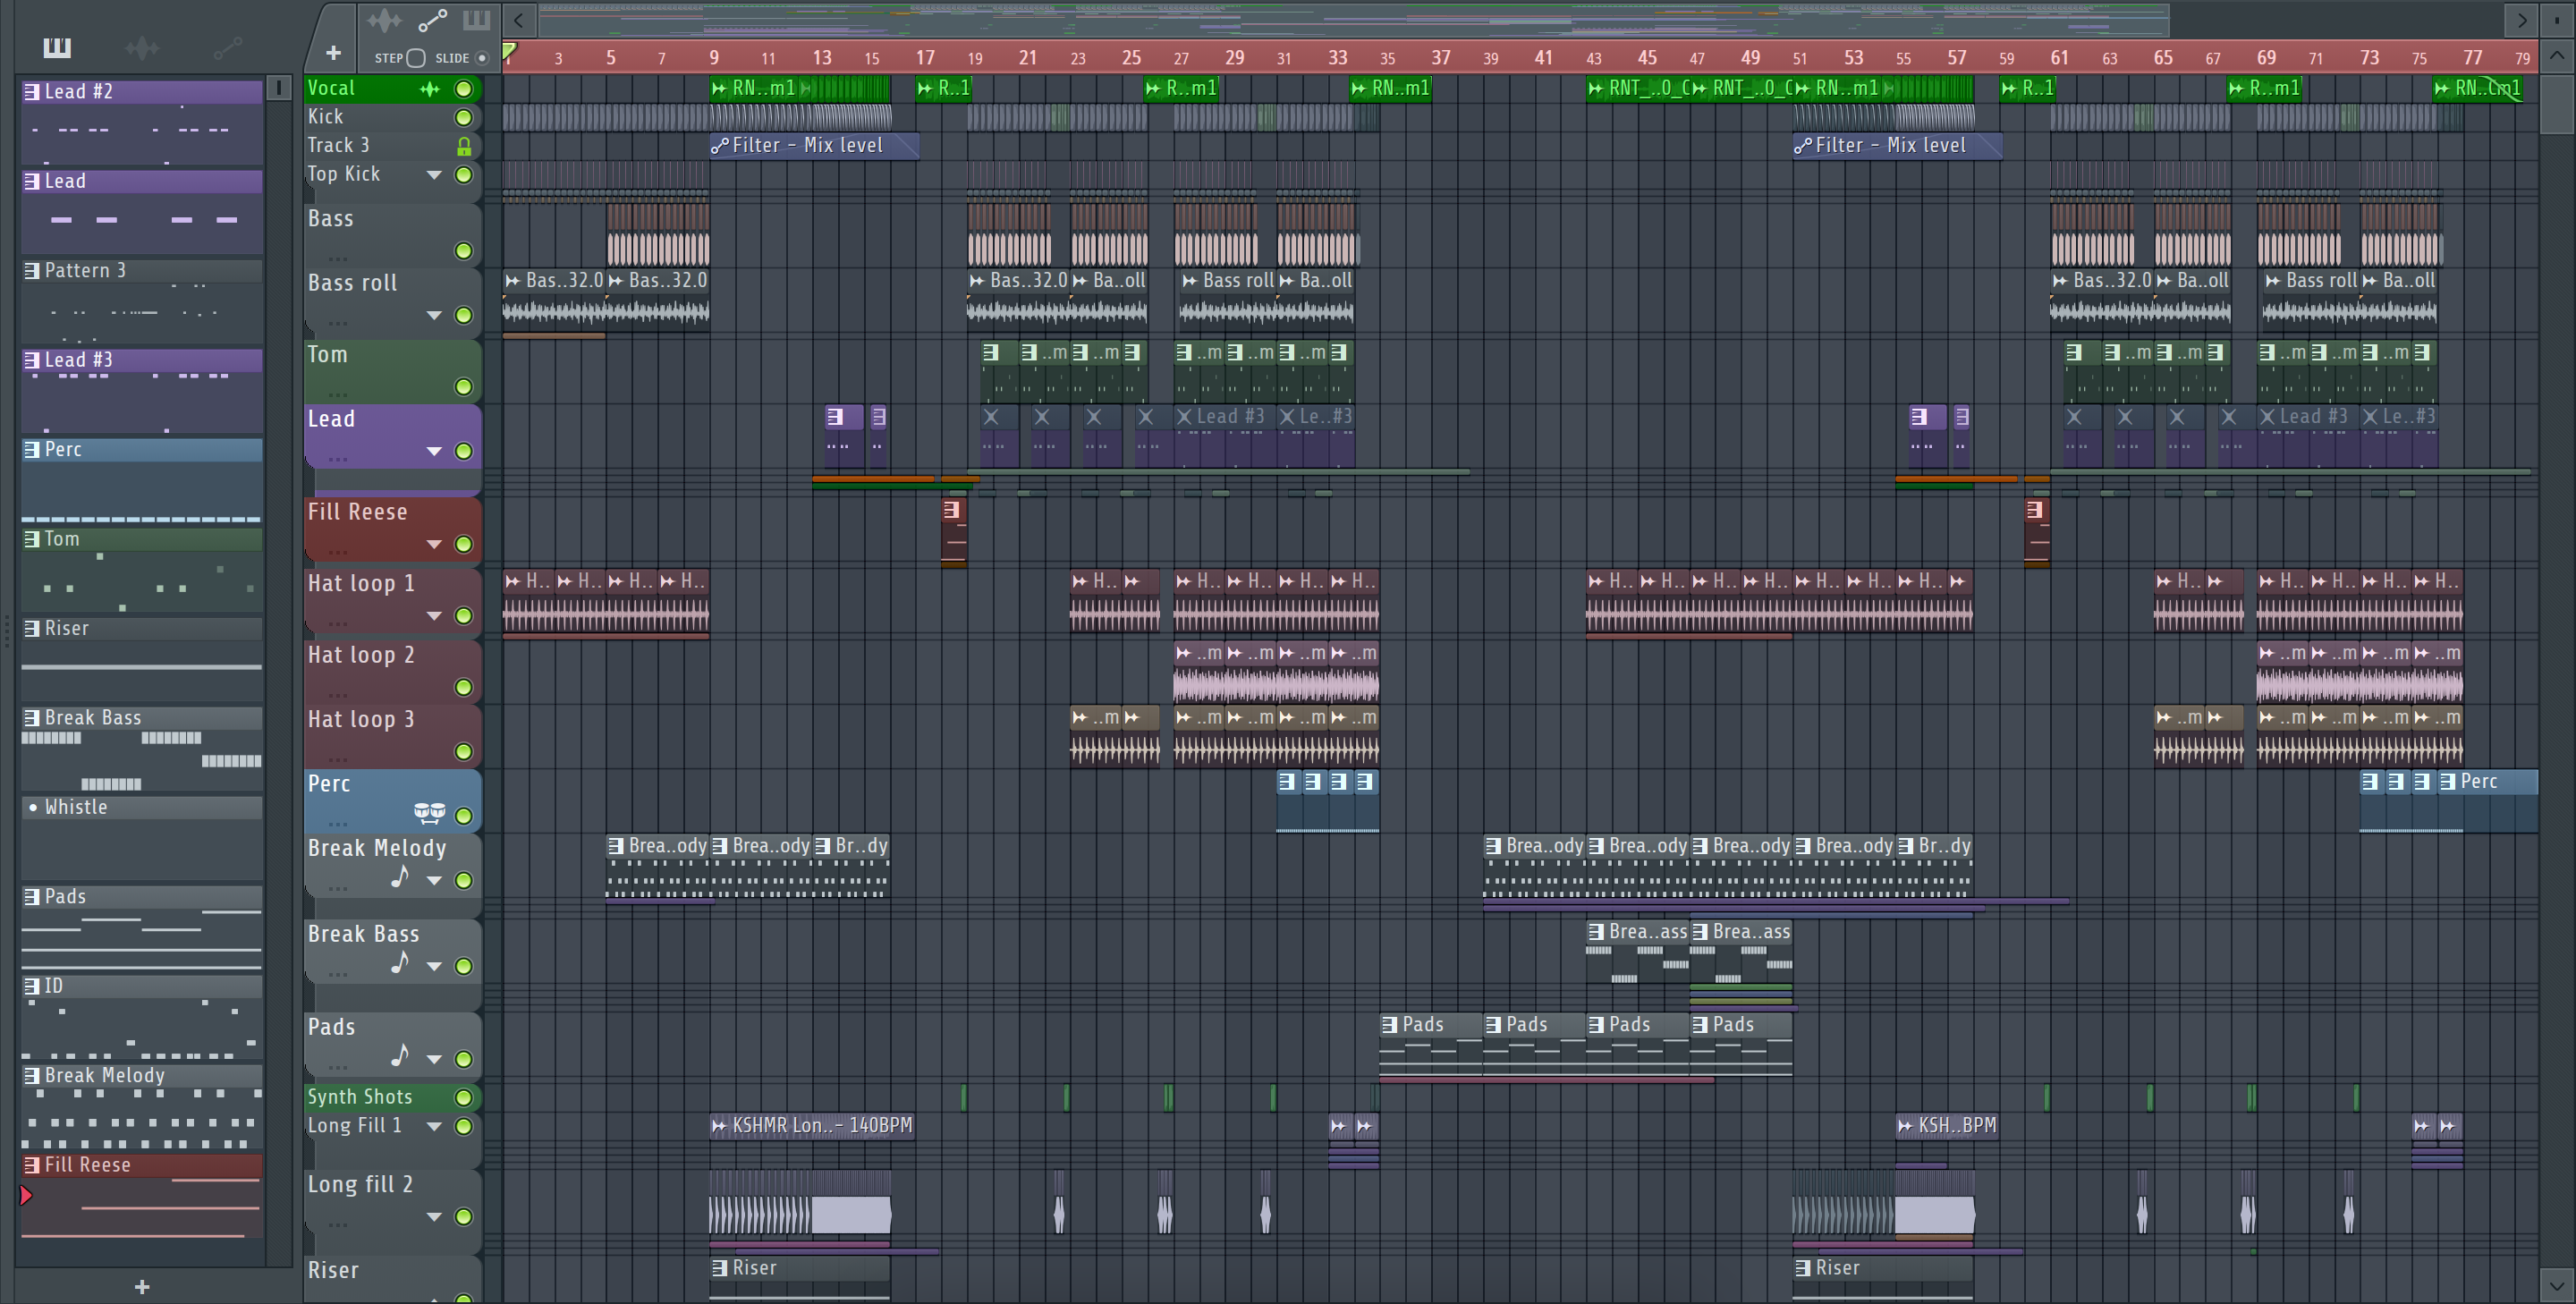
Task: Click the drum icon on the Perc track
Action: [x=429, y=811]
